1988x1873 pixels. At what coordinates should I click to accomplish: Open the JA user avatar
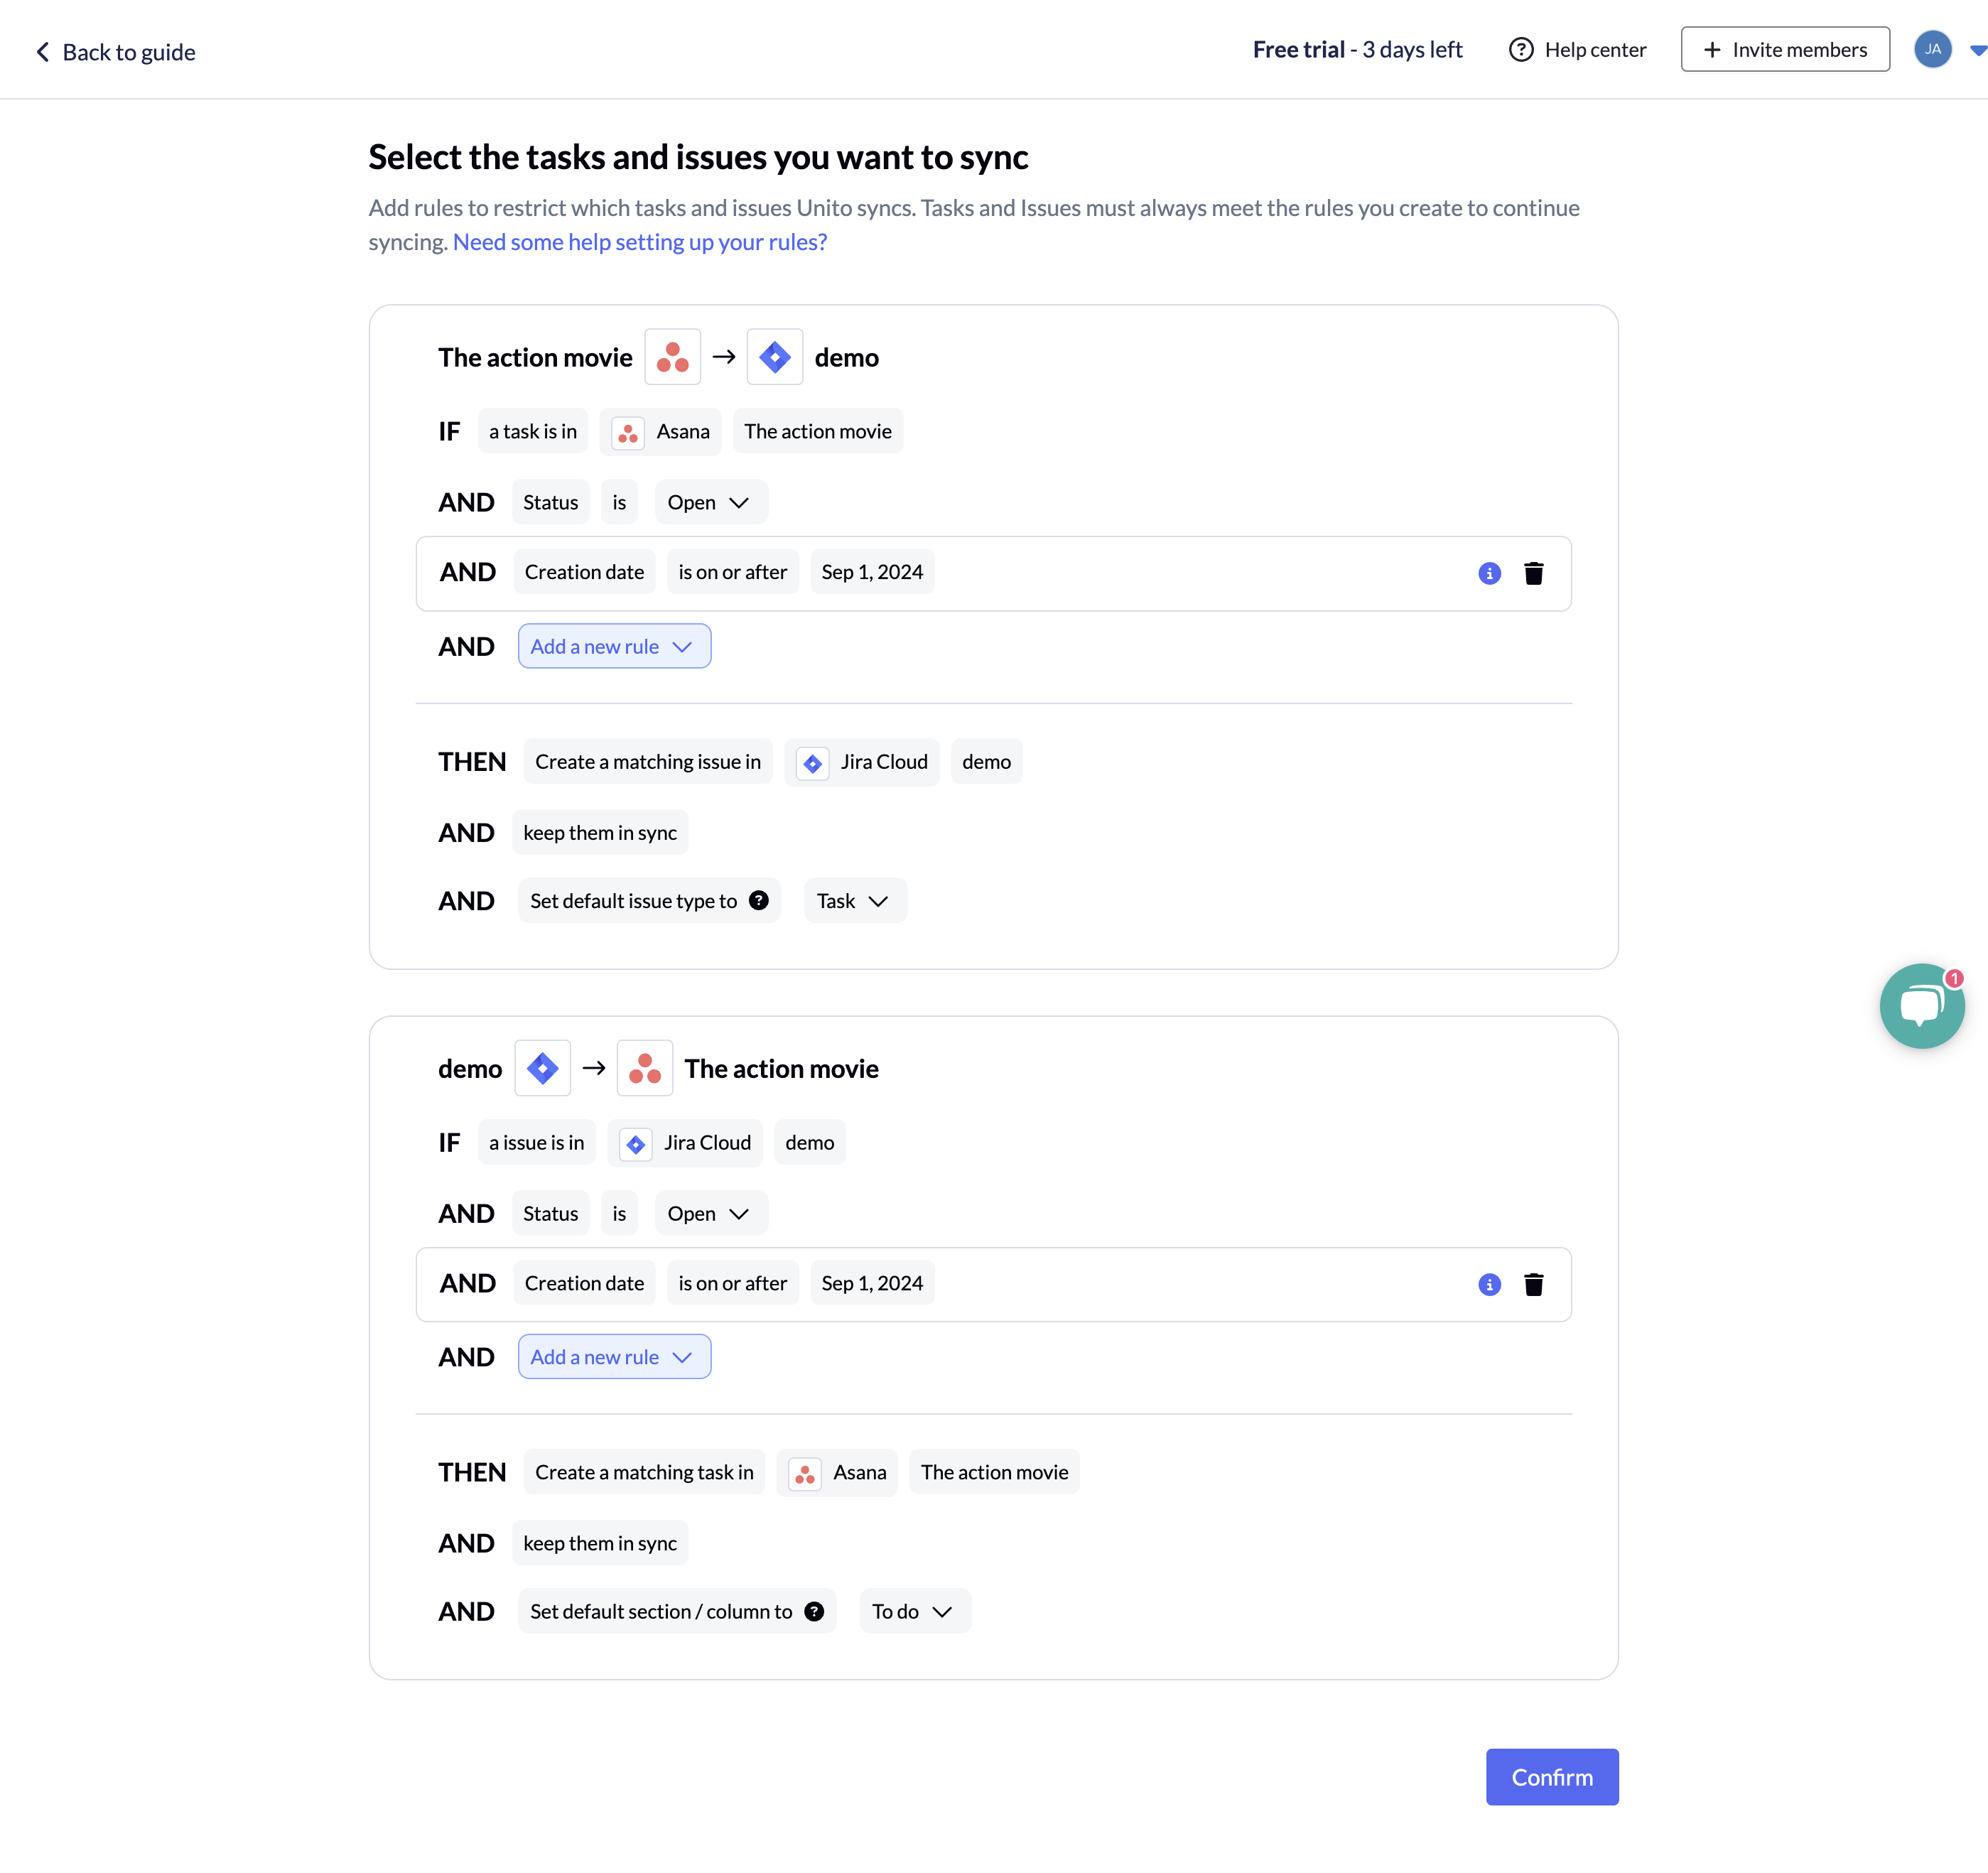(1932, 49)
